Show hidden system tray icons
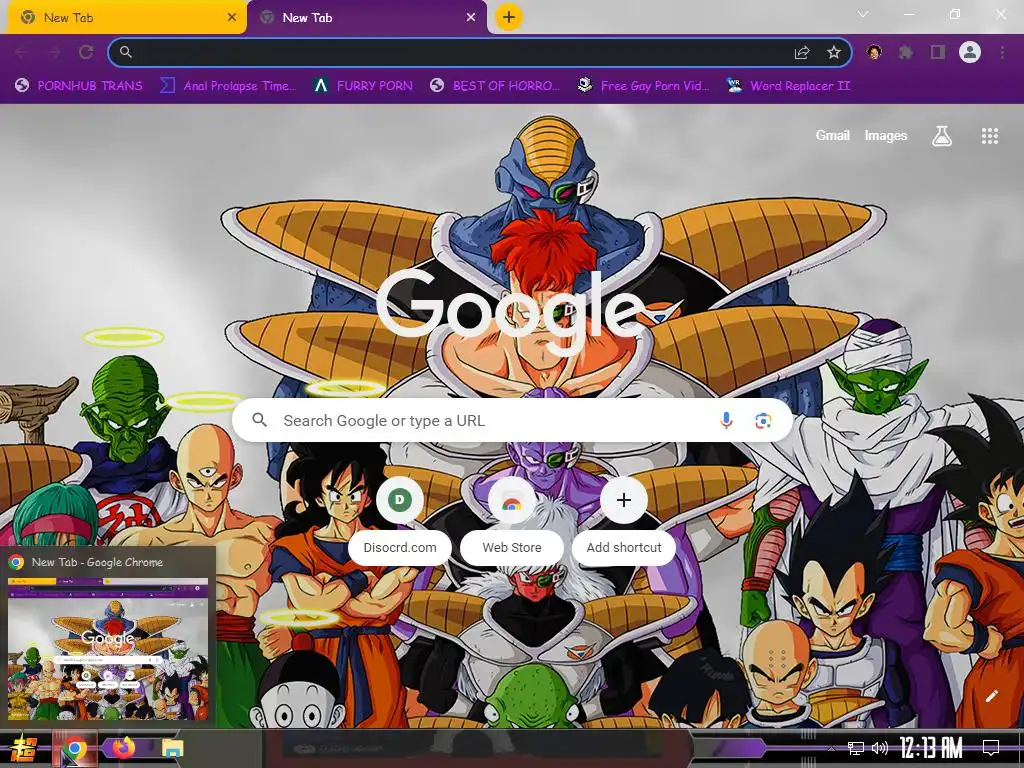1024x768 pixels. (x=831, y=748)
